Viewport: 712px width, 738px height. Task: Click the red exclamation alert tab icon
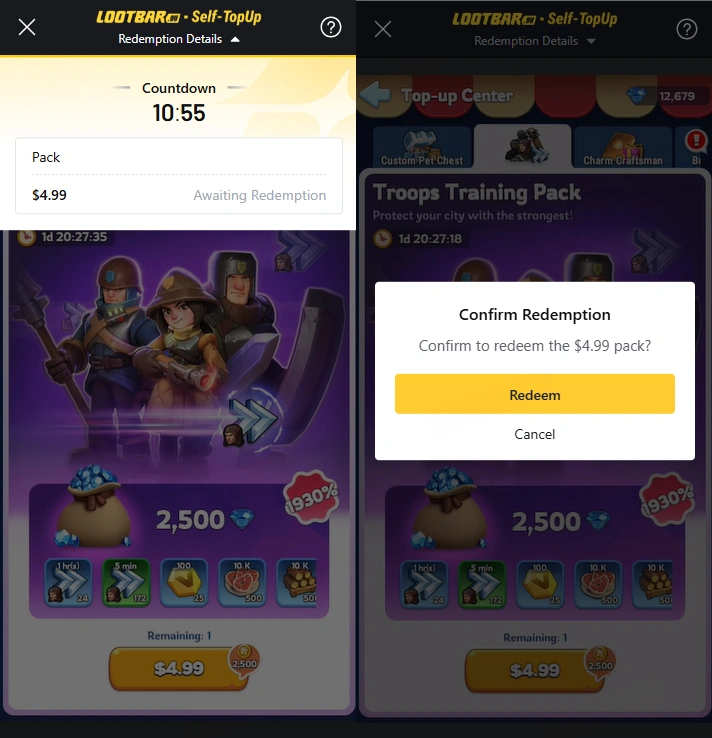[696, 140]
